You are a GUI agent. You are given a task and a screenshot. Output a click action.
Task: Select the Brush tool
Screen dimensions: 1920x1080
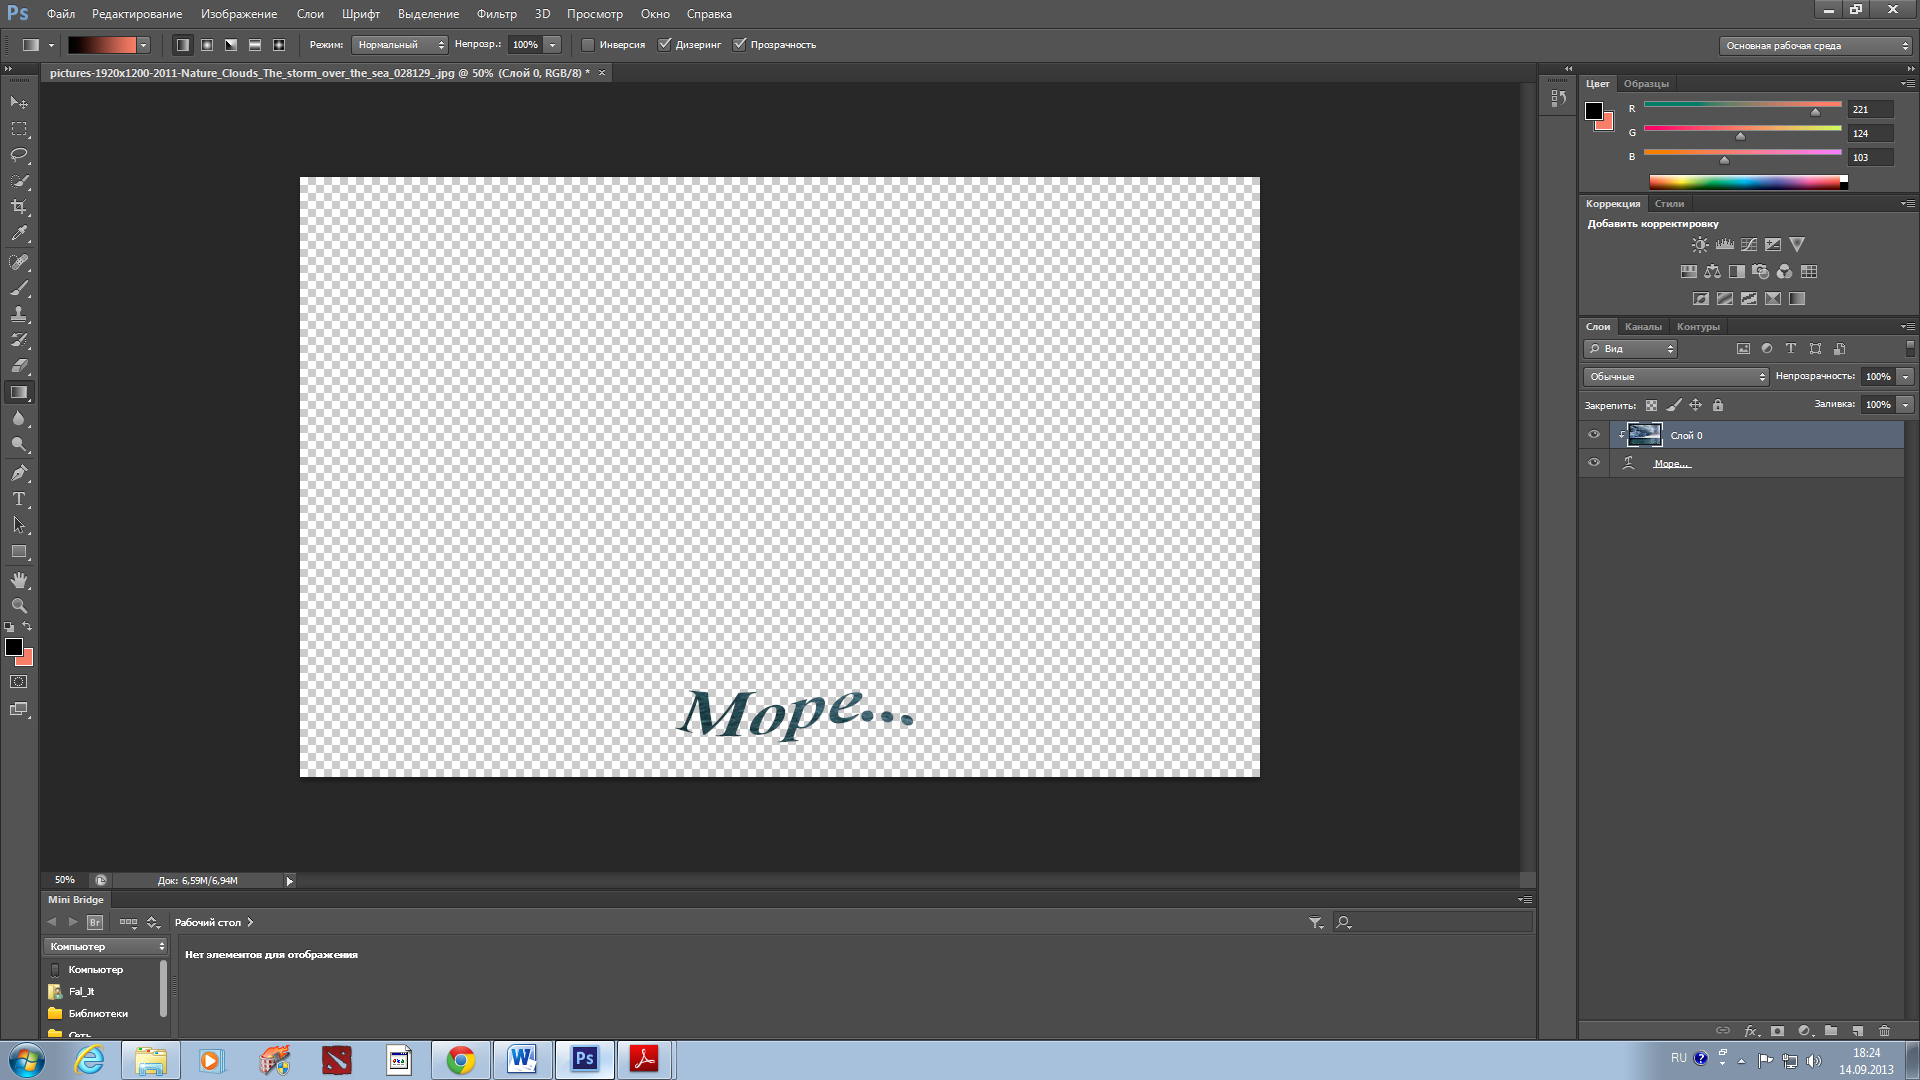pyautogui.click(x=19, y=288)
